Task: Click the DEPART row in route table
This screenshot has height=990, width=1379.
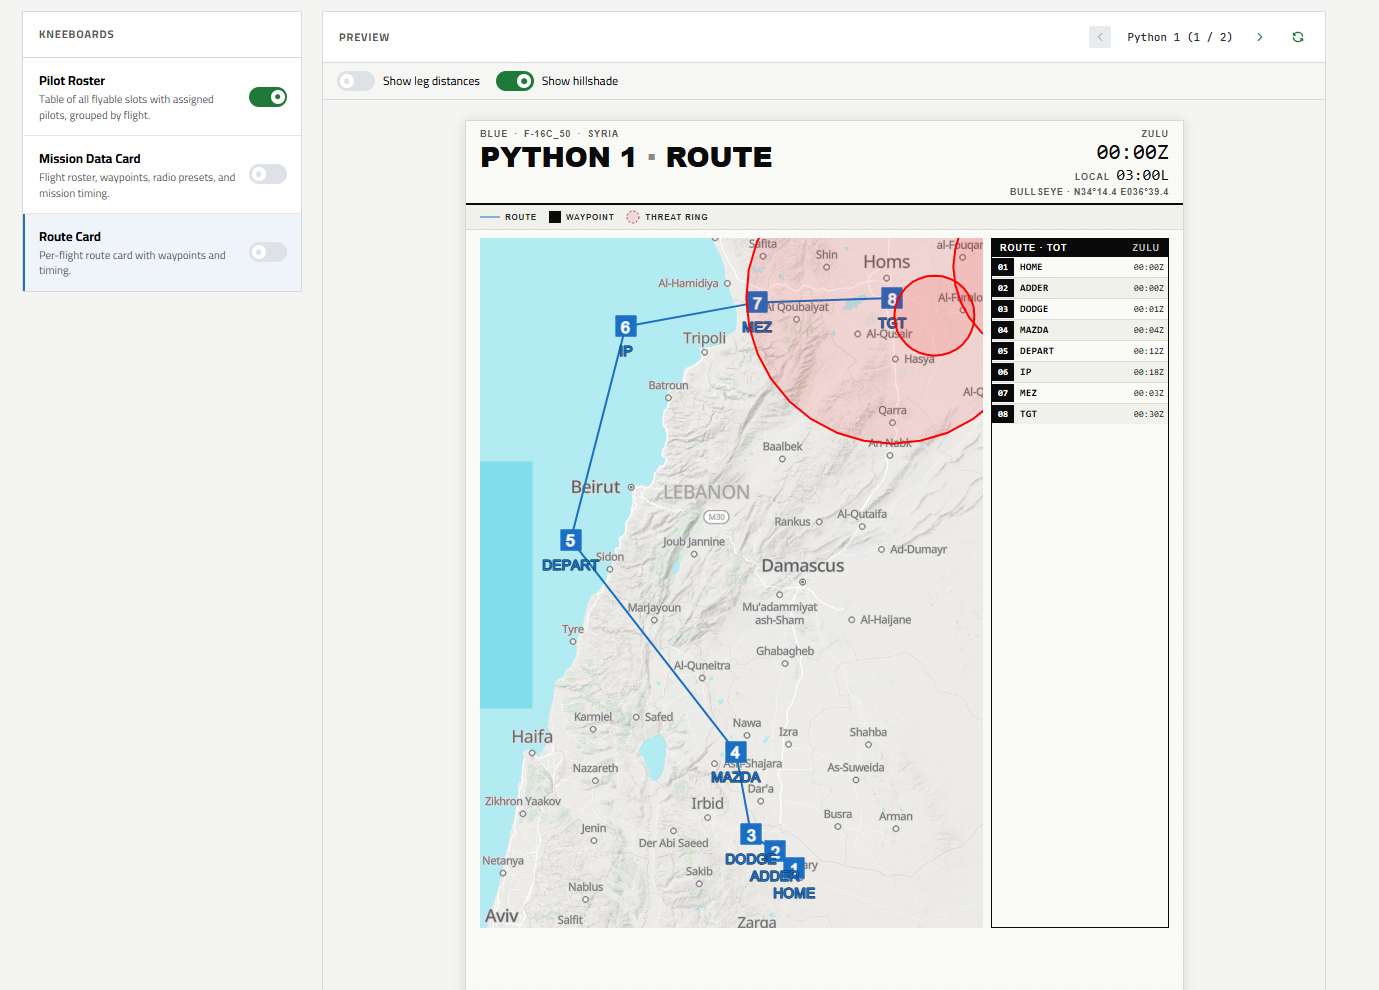Action: pyautogui.click(x=1080, y=351)
